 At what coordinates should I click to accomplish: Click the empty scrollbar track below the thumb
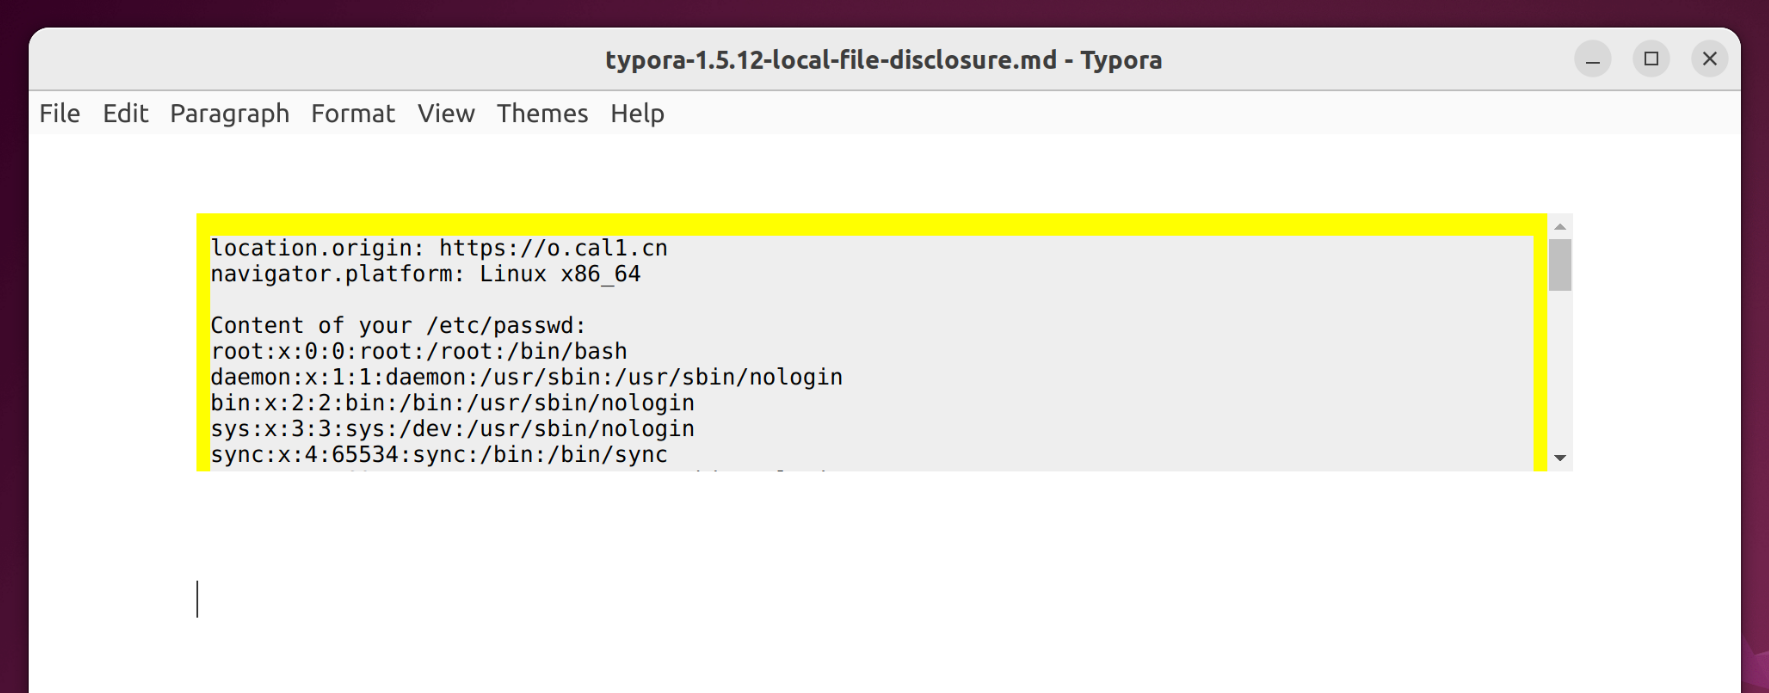tap(1559, 370)
